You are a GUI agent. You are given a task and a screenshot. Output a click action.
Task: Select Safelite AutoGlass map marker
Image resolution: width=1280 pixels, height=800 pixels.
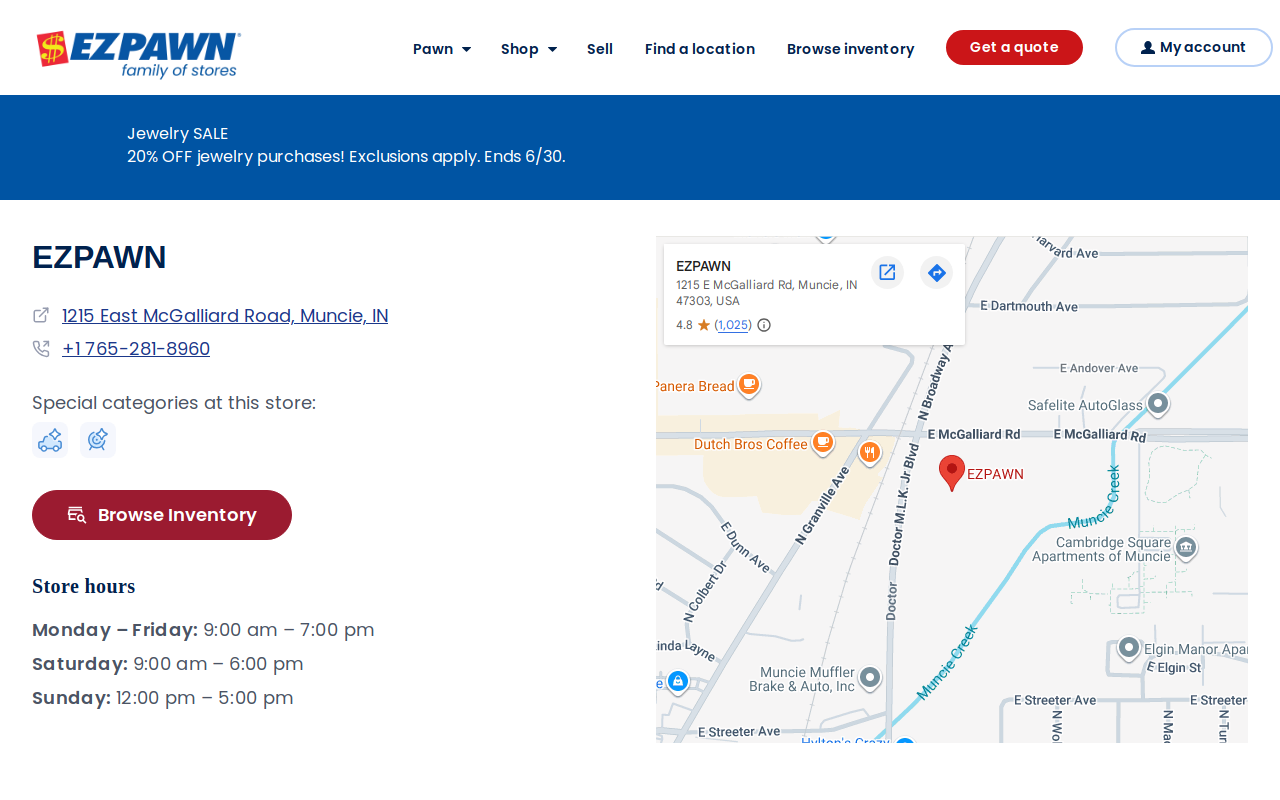(x=1158, y=404)
